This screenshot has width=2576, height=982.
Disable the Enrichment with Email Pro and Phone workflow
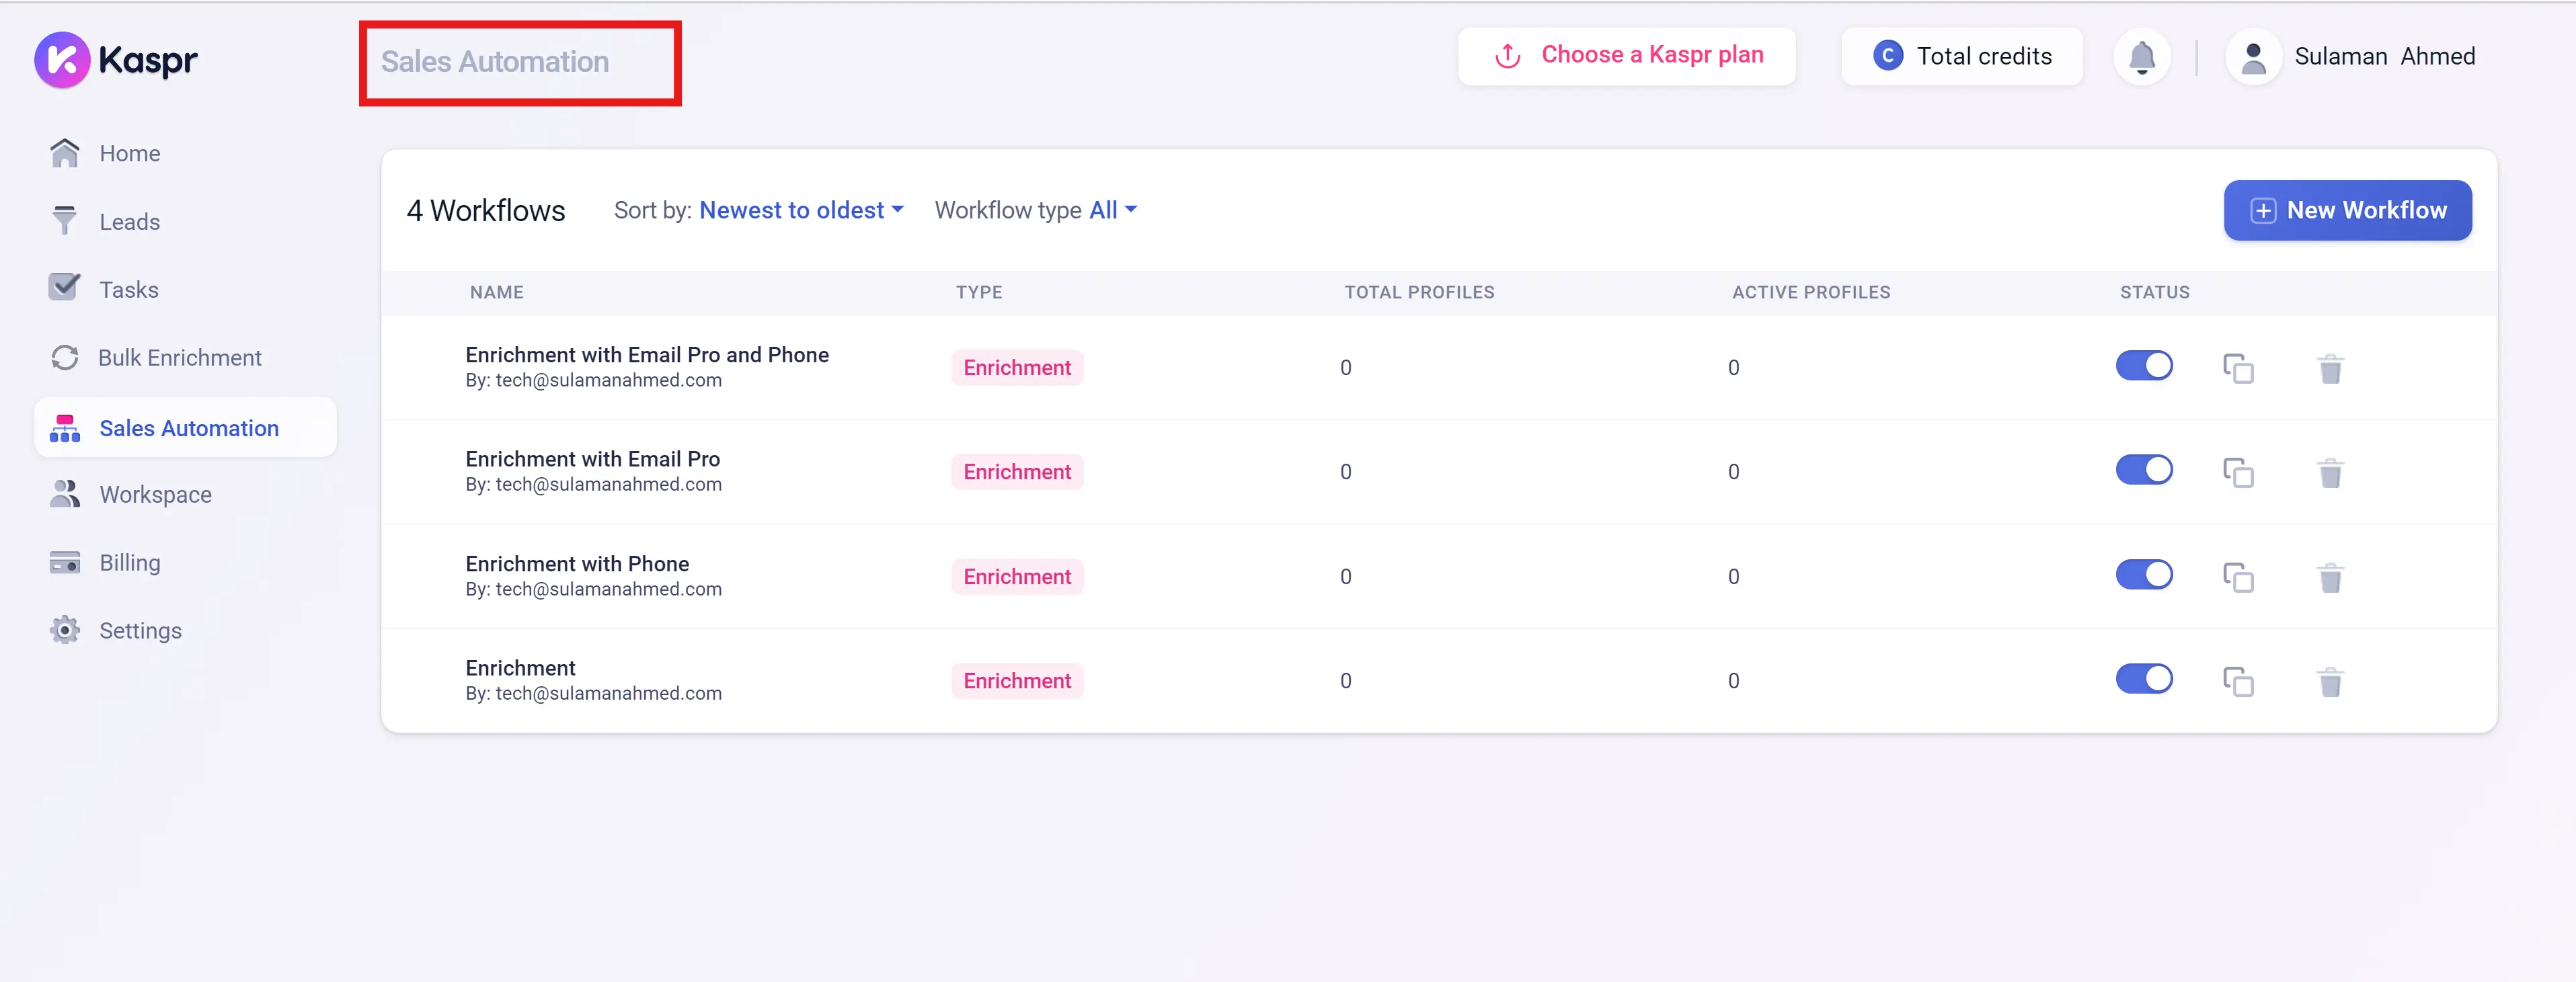tap(2144, 366)
